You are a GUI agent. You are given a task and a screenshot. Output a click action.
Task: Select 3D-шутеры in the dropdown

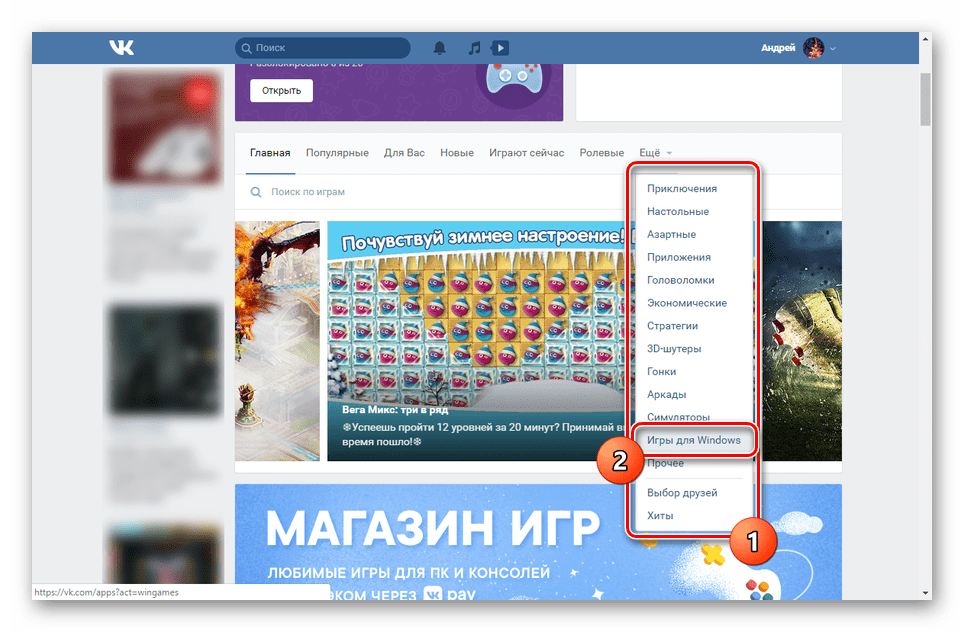tap(674, 349)
